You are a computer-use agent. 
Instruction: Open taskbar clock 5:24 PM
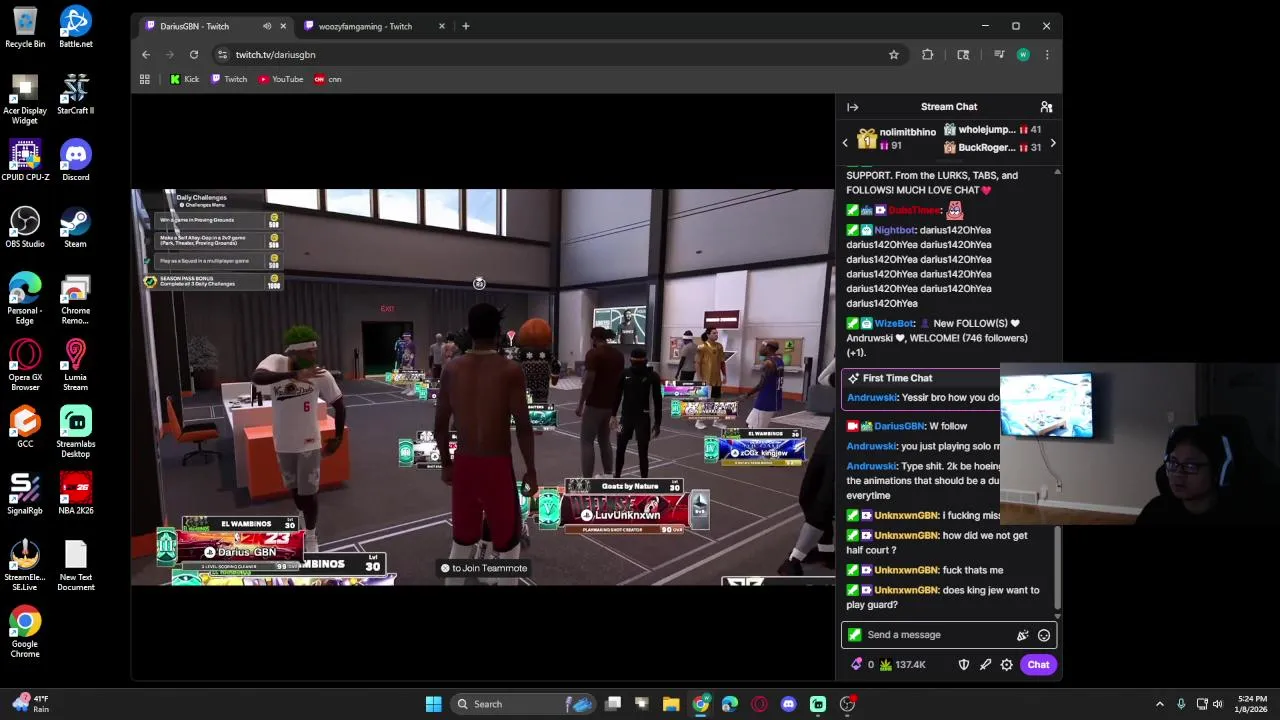pos(1252,704)
